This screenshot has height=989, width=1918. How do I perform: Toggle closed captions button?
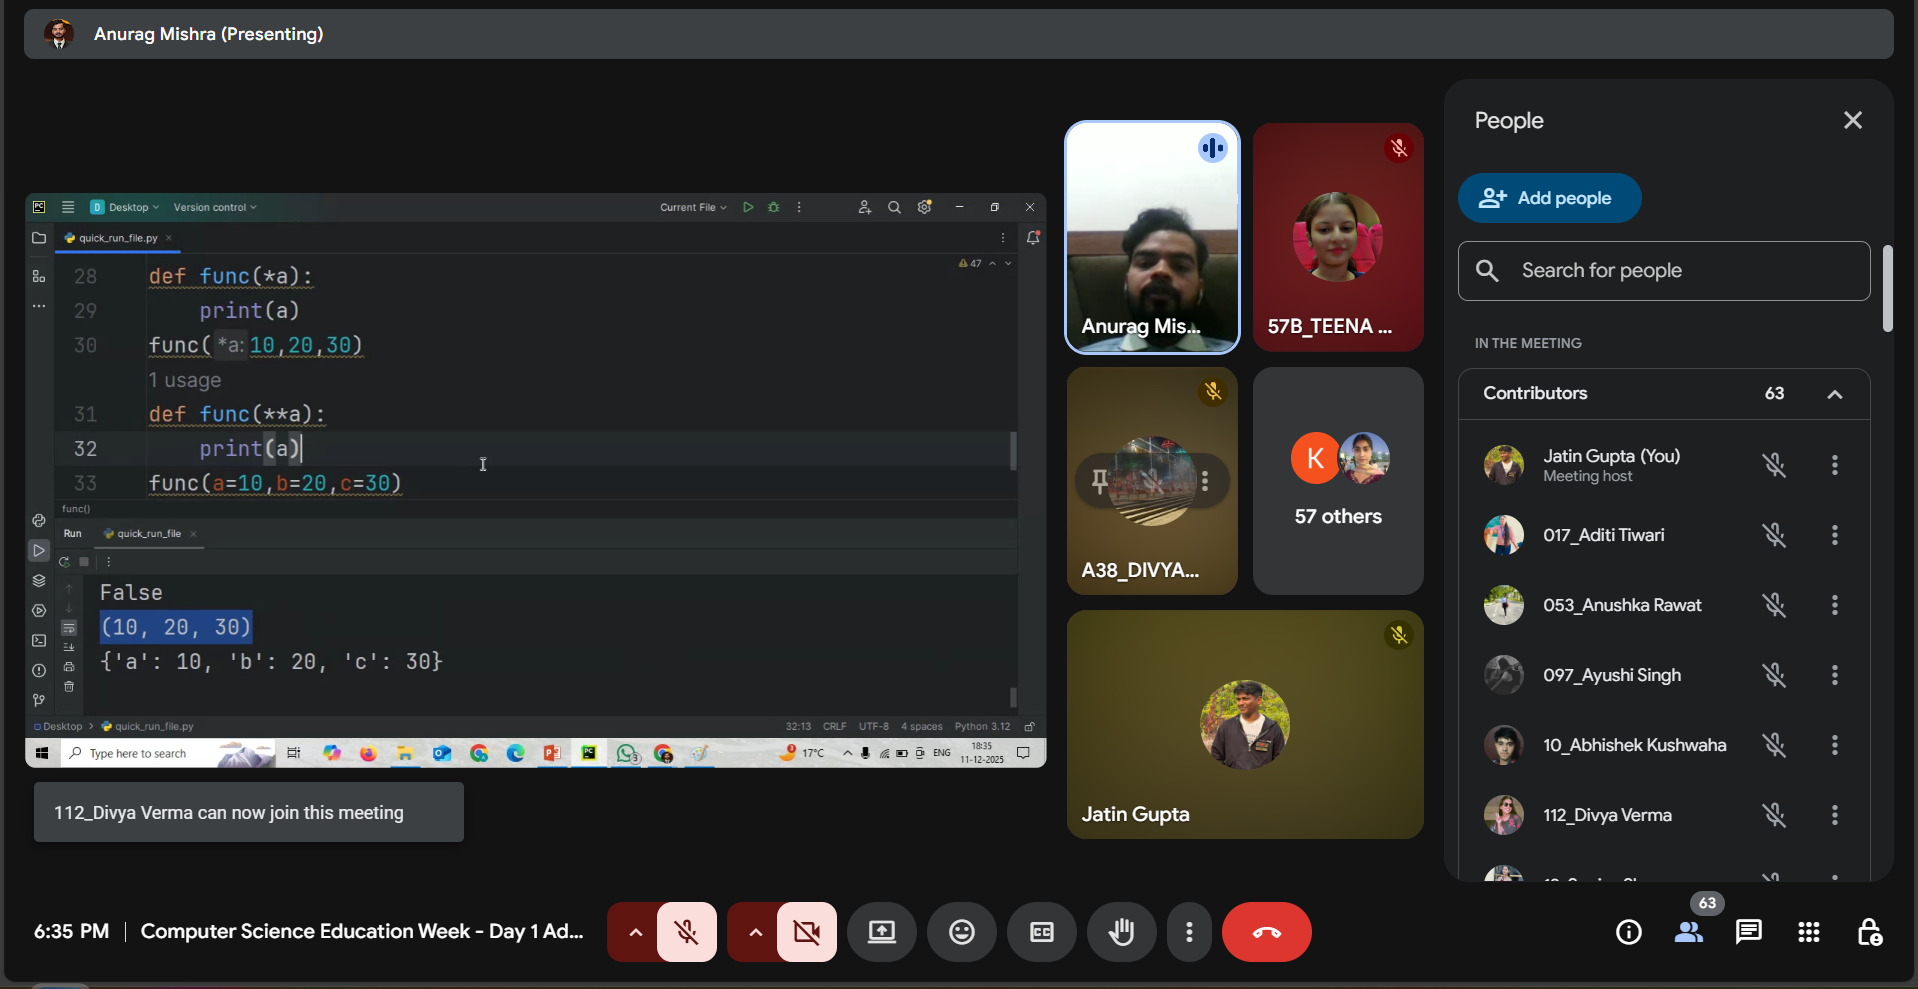[x=1041, y=932]
